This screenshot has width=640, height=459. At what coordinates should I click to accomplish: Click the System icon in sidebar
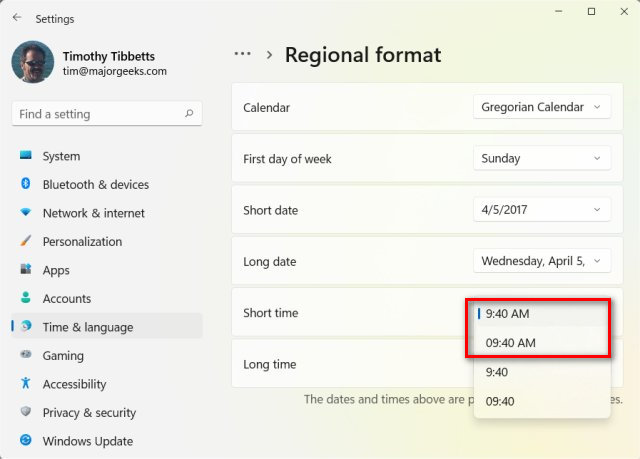25,156
